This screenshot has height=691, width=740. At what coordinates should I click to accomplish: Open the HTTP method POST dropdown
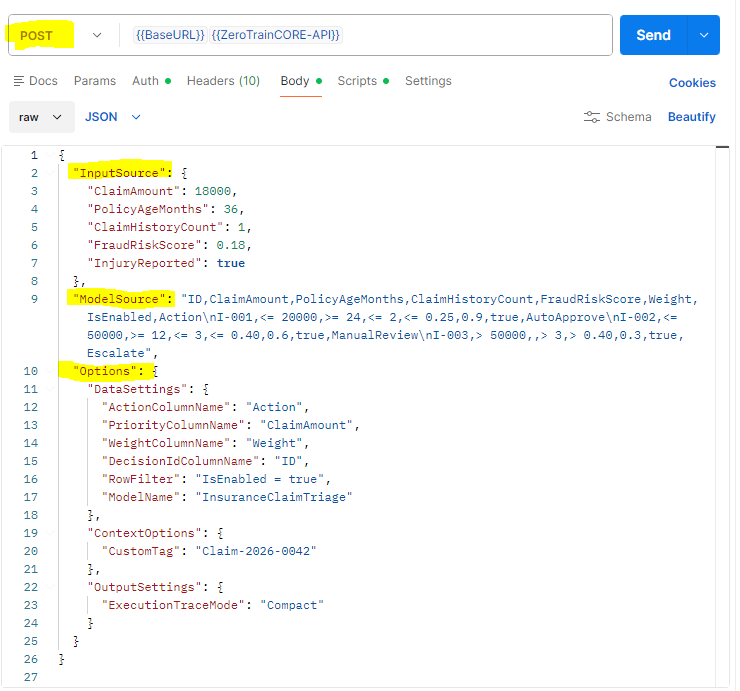point(60,35)
